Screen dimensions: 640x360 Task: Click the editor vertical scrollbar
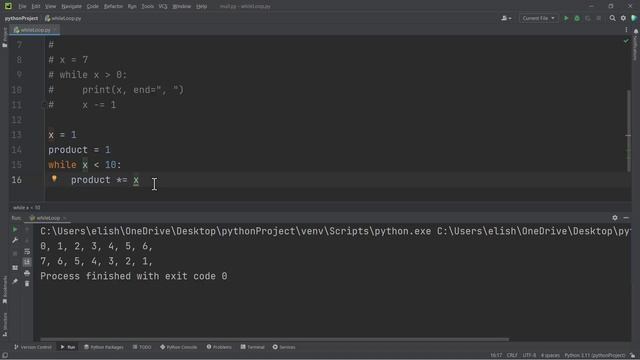(x=629, y=131)
